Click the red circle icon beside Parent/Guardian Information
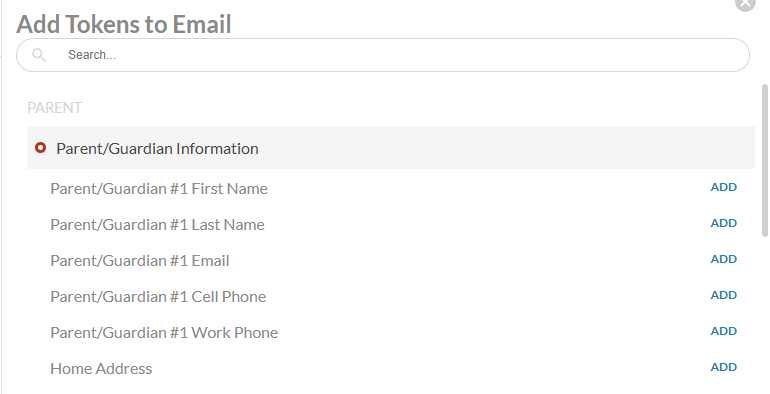Screen dimensions: 770x394 click(x=41, y=147)
